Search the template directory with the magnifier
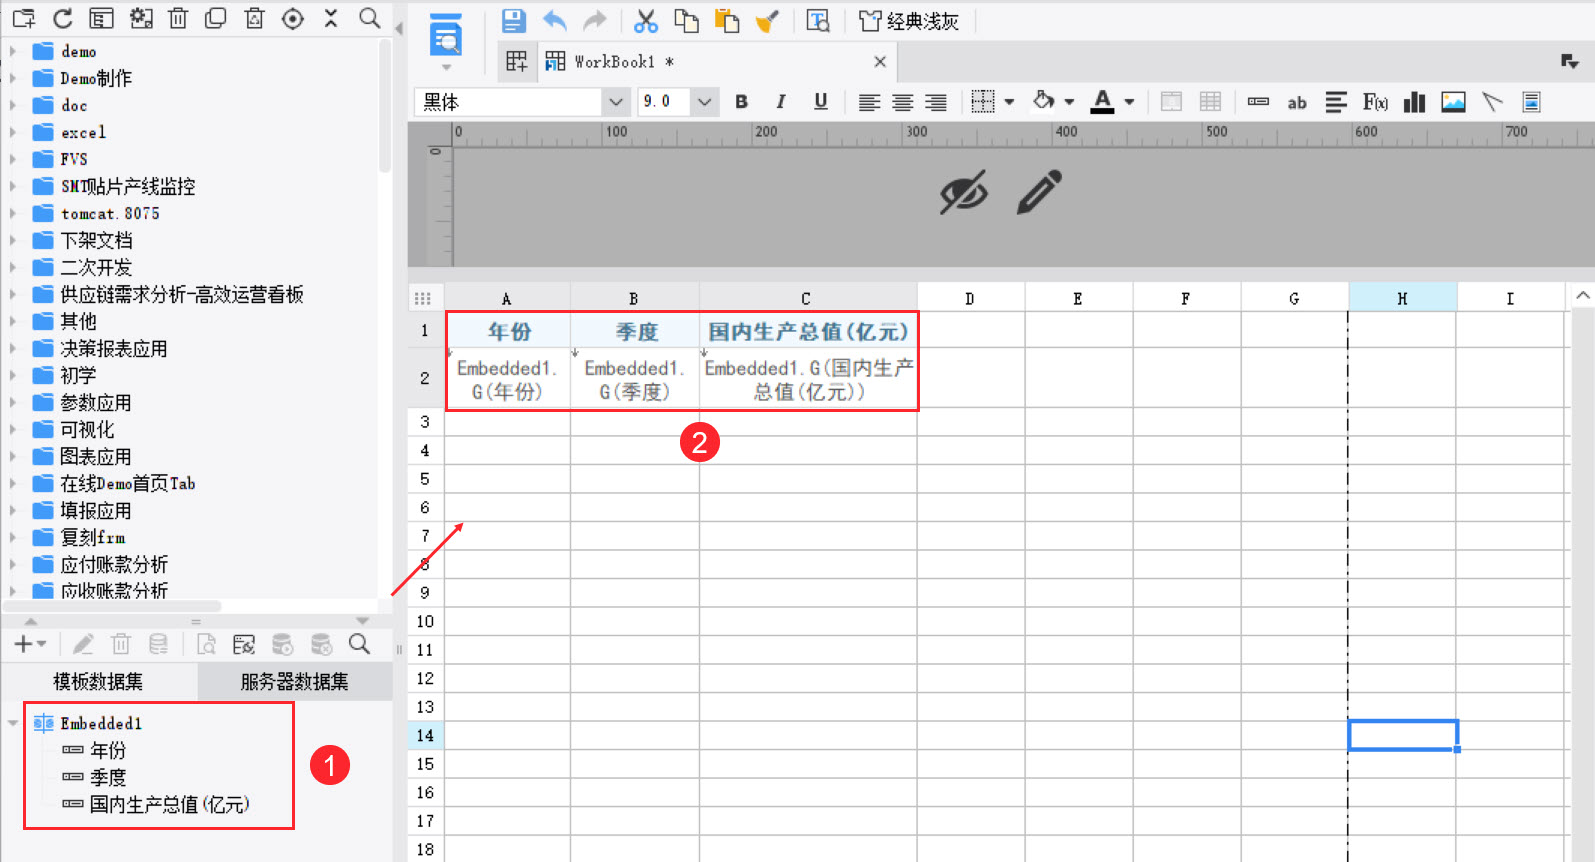The height and width of the screenshot is (862, 1595). (x=370, y=18)
